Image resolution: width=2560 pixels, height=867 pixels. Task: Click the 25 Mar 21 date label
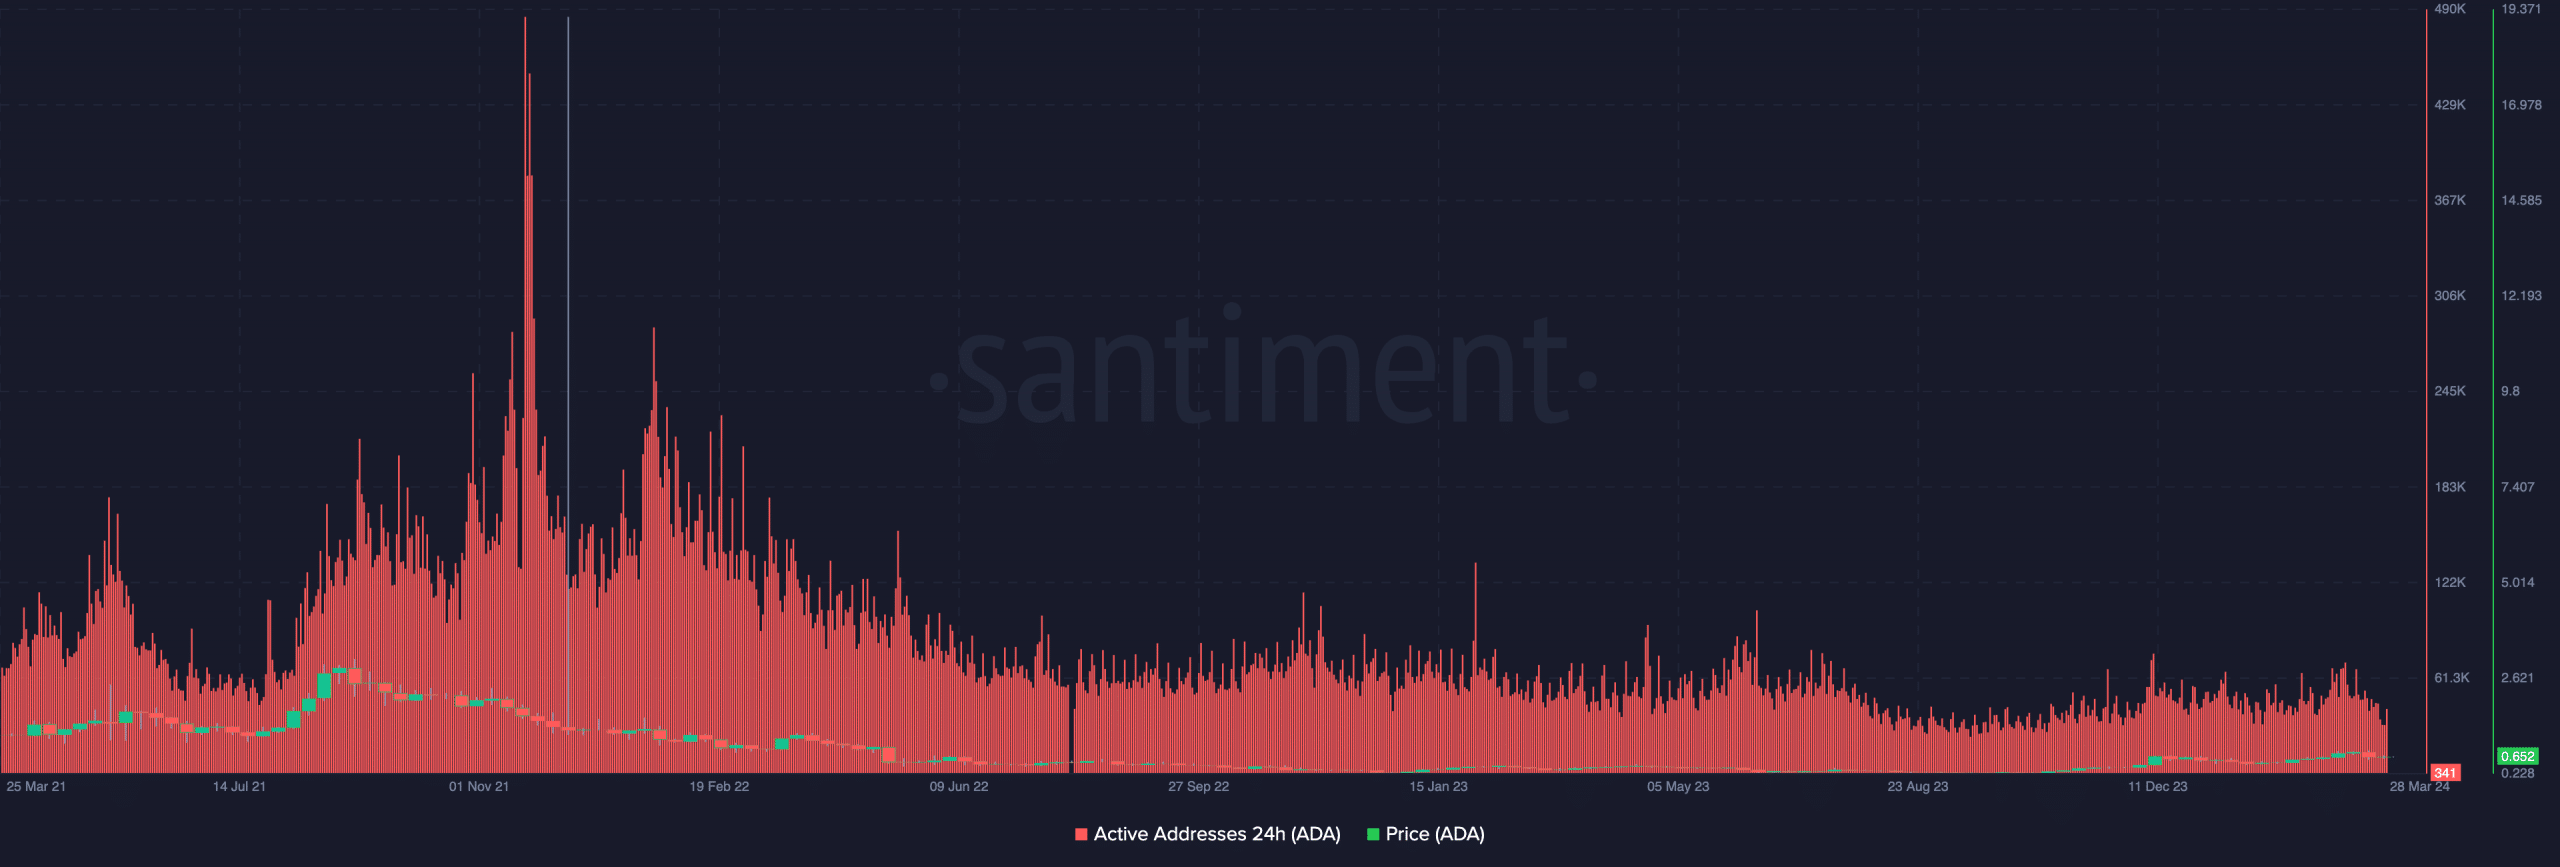[36, 787]
